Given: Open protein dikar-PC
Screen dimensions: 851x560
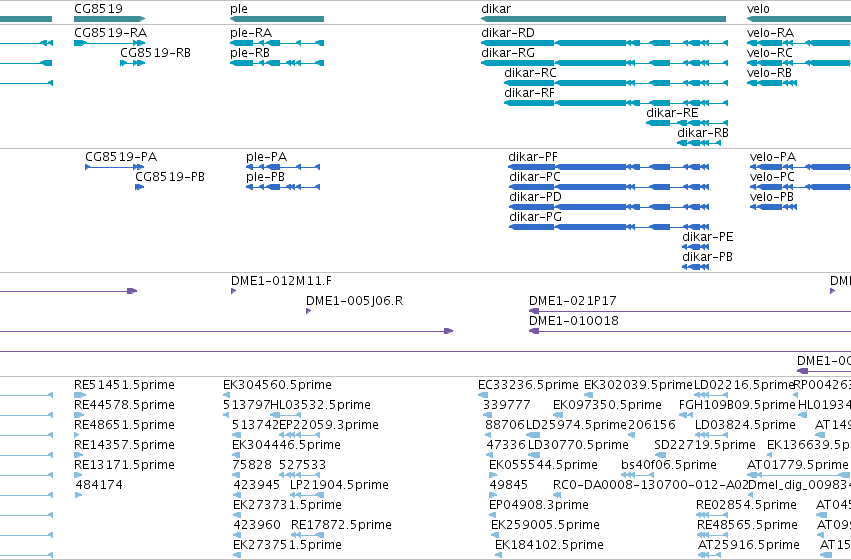Looking at the screenshot, I should click(x=609, y=187).
